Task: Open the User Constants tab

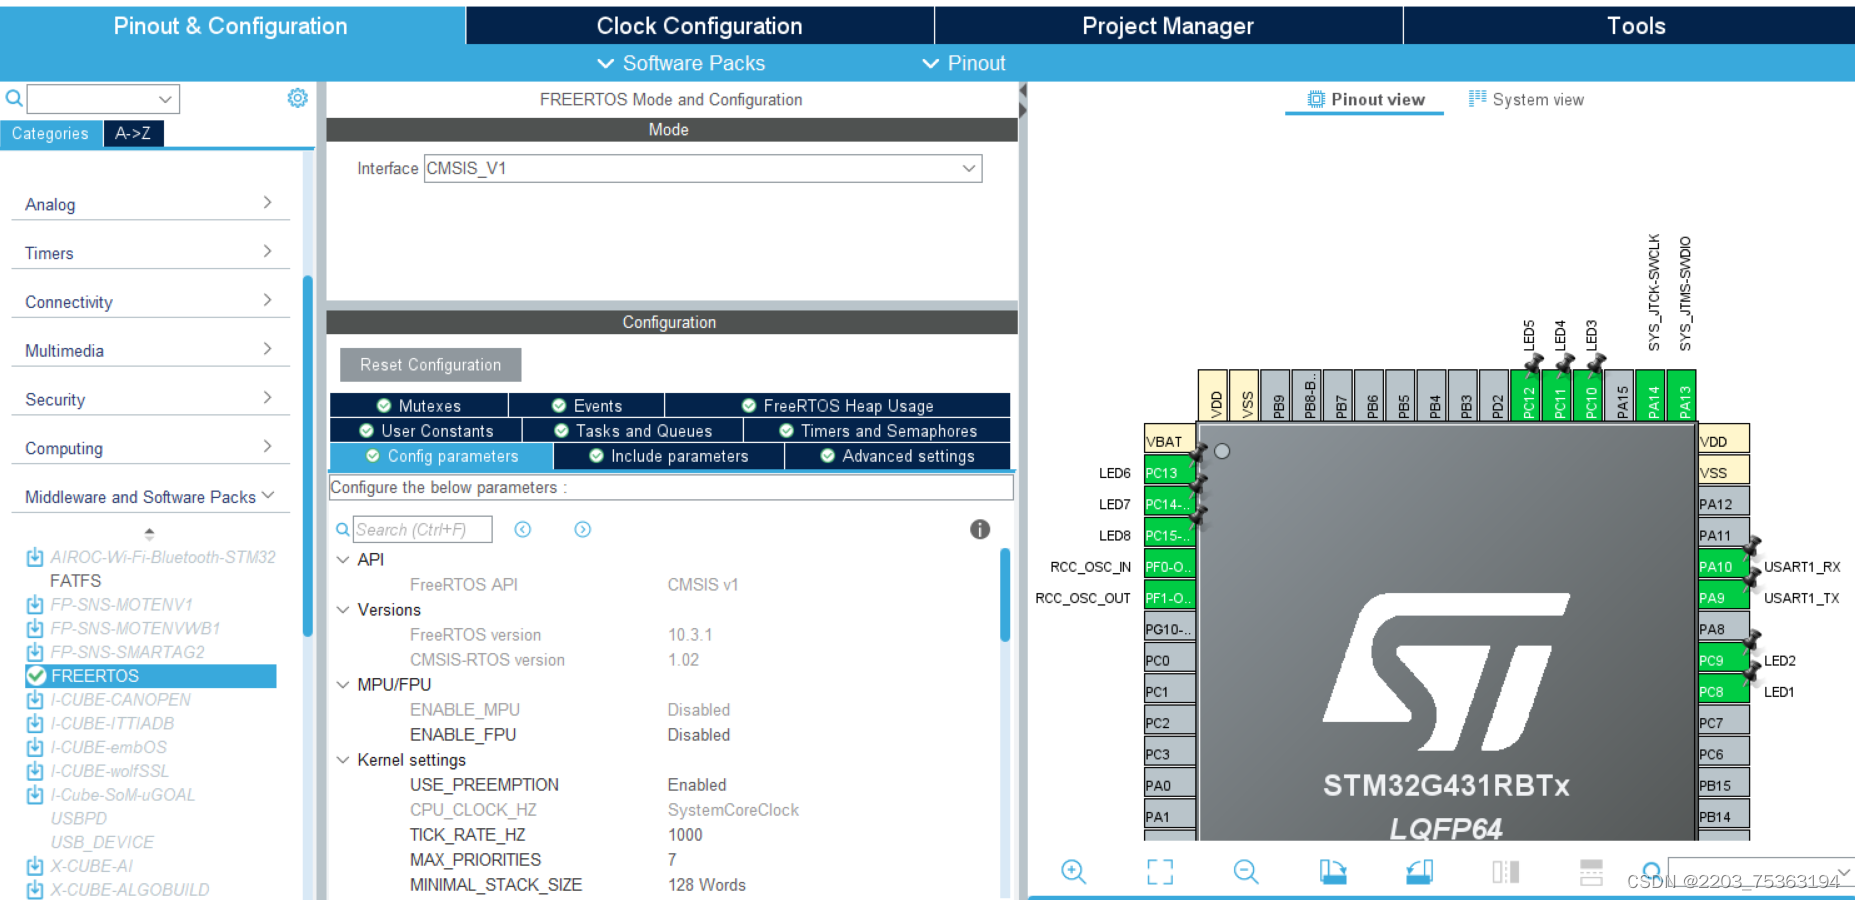Action: pos(427,430)
